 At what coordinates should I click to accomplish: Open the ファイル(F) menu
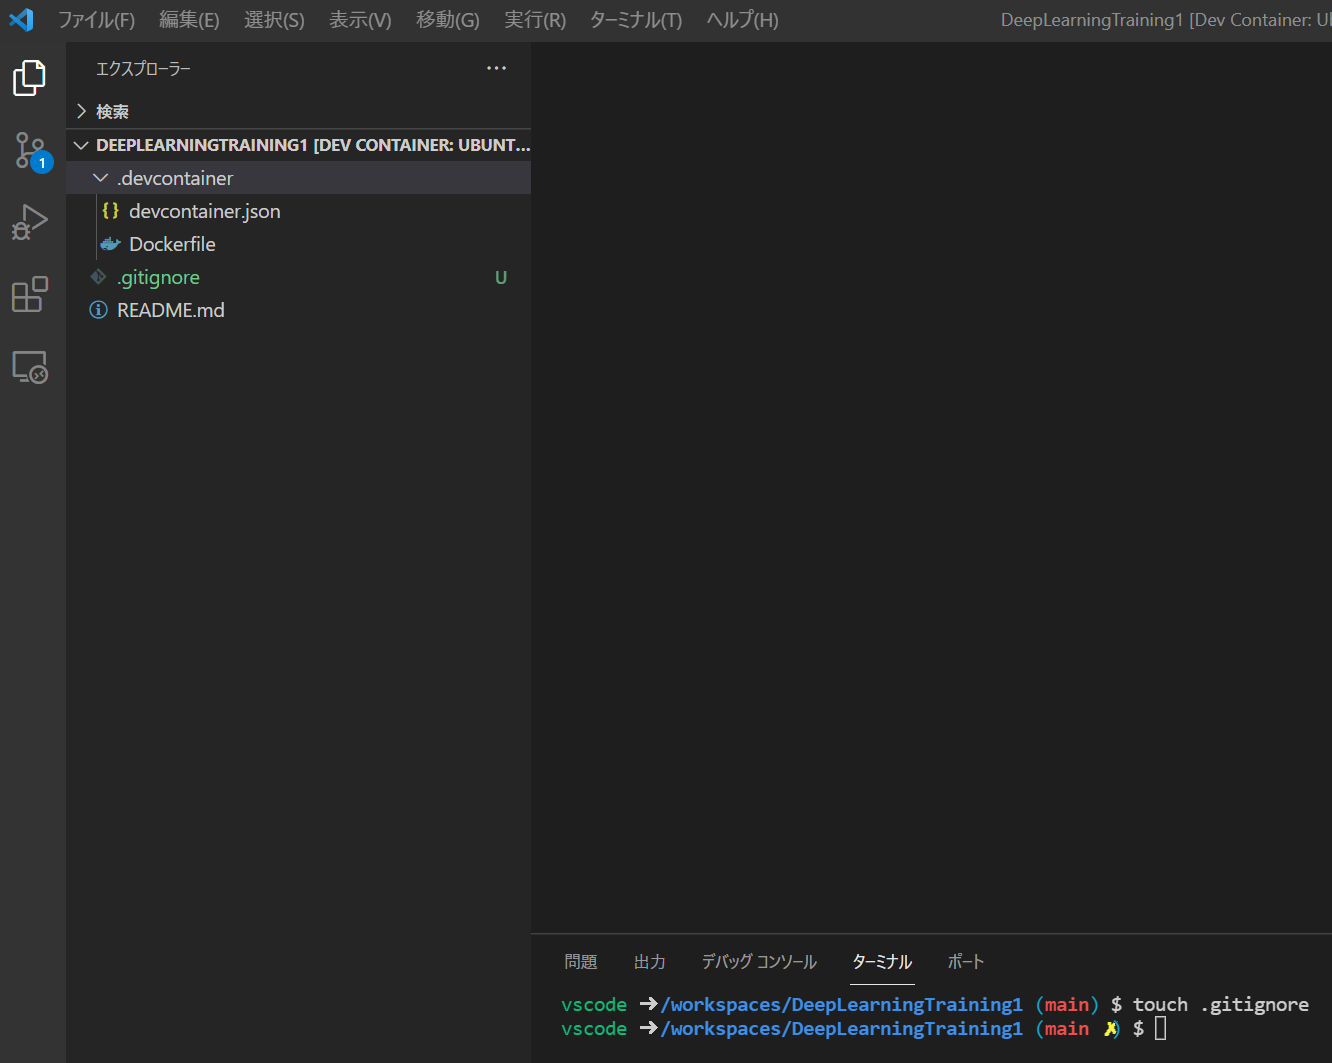pyautogui.click(x=96, y=19)
